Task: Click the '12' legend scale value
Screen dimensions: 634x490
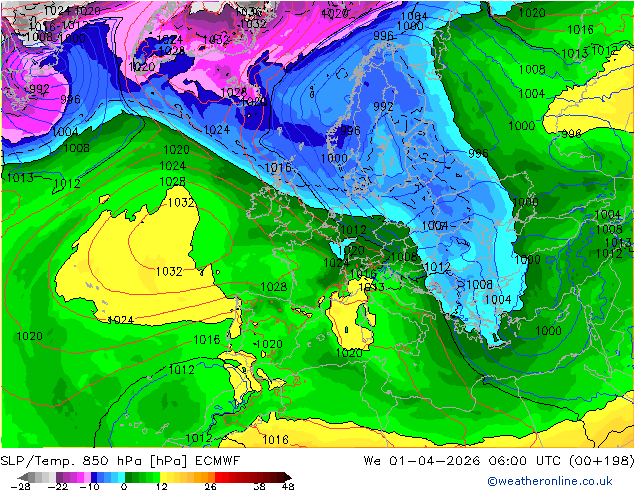Action: 162,486
